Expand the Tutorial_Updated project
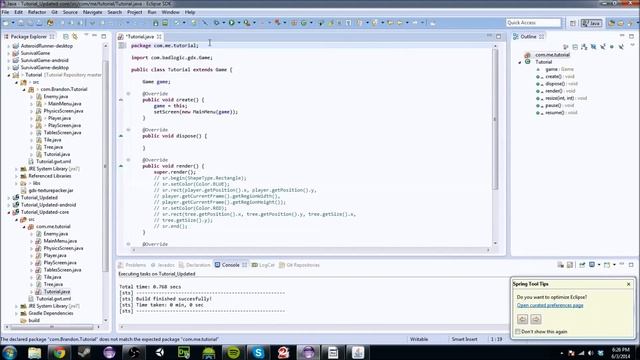Viewport: 640px width, 360px height. (x=9, y=198)
